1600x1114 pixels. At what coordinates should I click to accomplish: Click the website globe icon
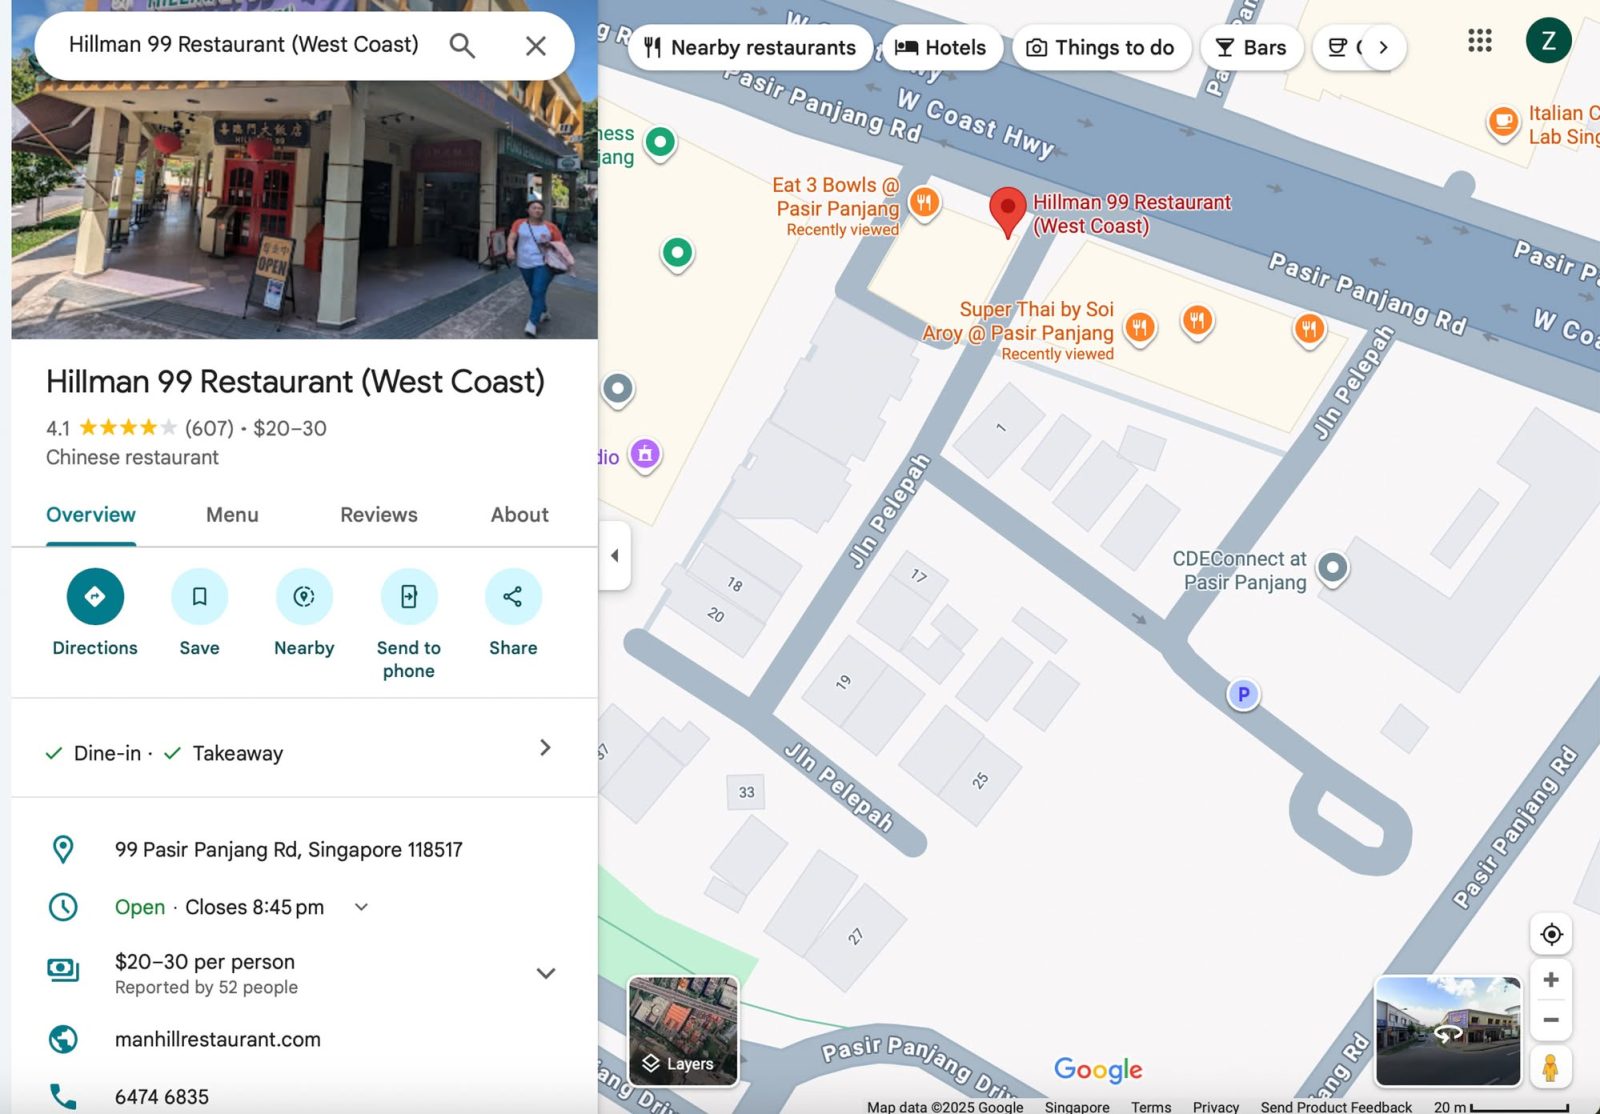63,1039
